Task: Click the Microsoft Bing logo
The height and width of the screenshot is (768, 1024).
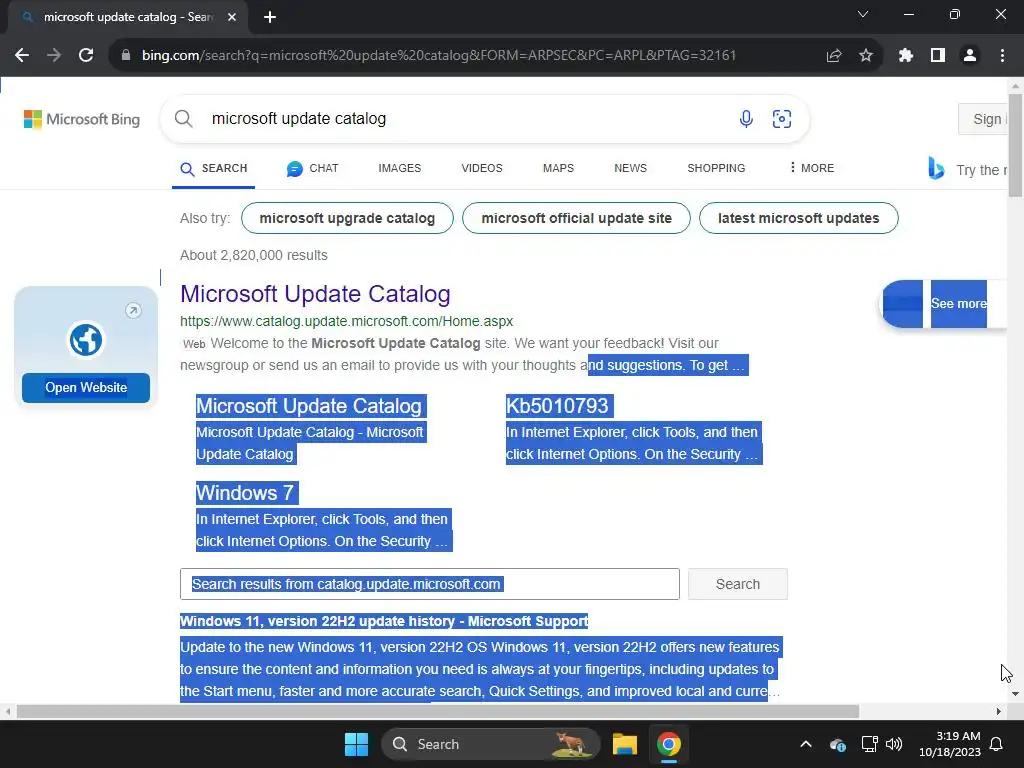Action: coord(82,120)
